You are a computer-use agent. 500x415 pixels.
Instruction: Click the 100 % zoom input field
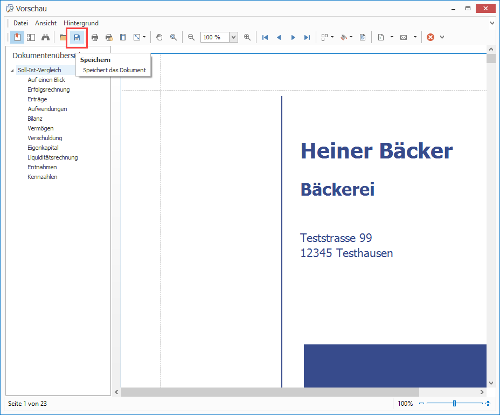[x=215, y=37]
